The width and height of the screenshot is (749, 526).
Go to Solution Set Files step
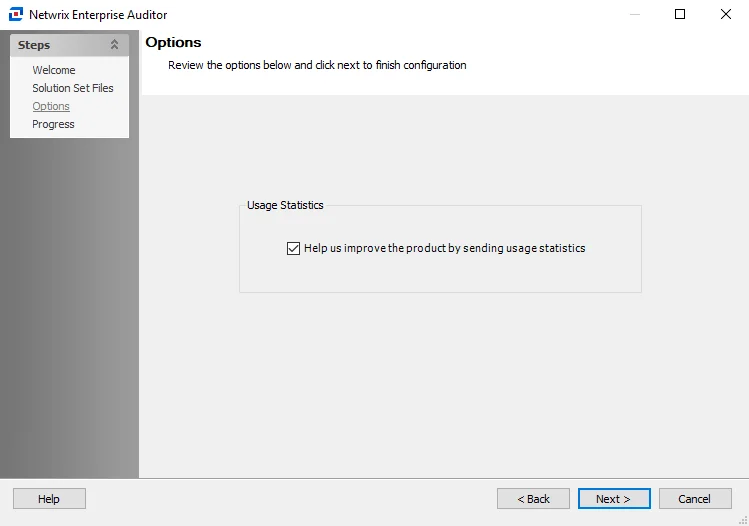click(73, 88)
